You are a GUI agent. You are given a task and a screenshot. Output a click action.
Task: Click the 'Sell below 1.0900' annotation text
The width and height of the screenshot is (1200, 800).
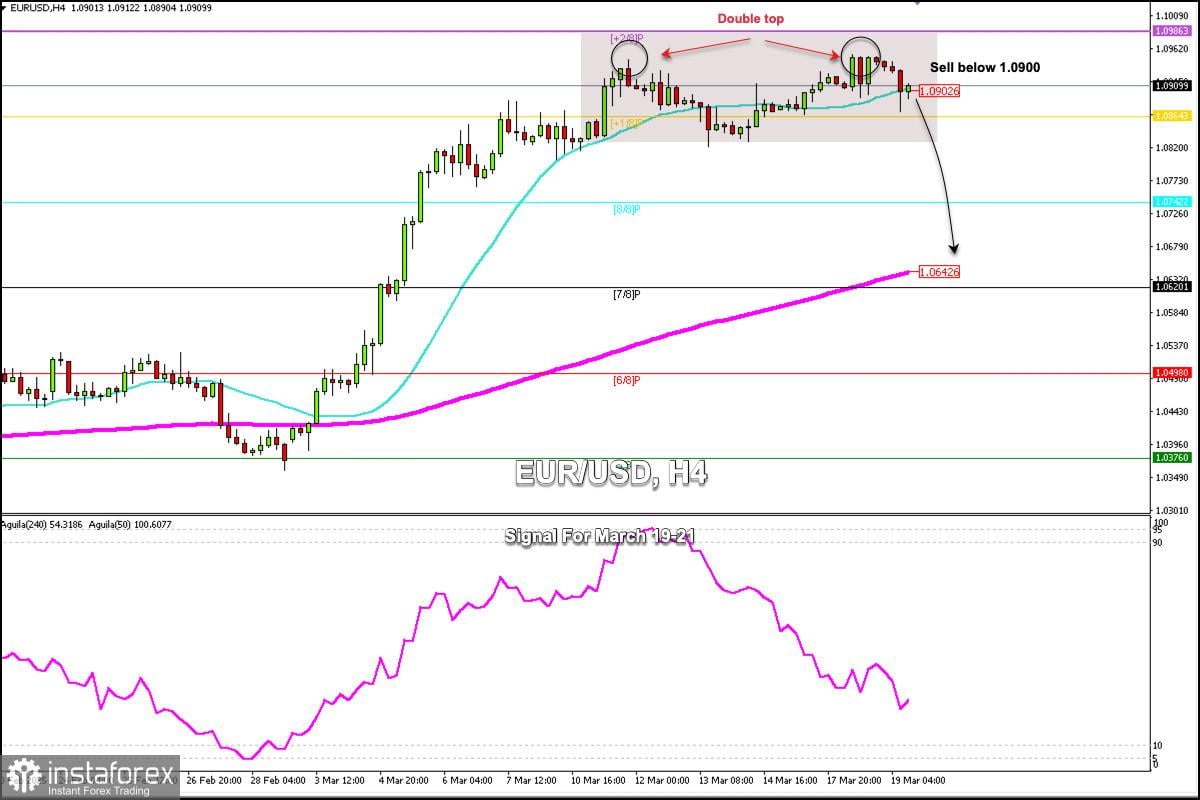tap(985, 67)
